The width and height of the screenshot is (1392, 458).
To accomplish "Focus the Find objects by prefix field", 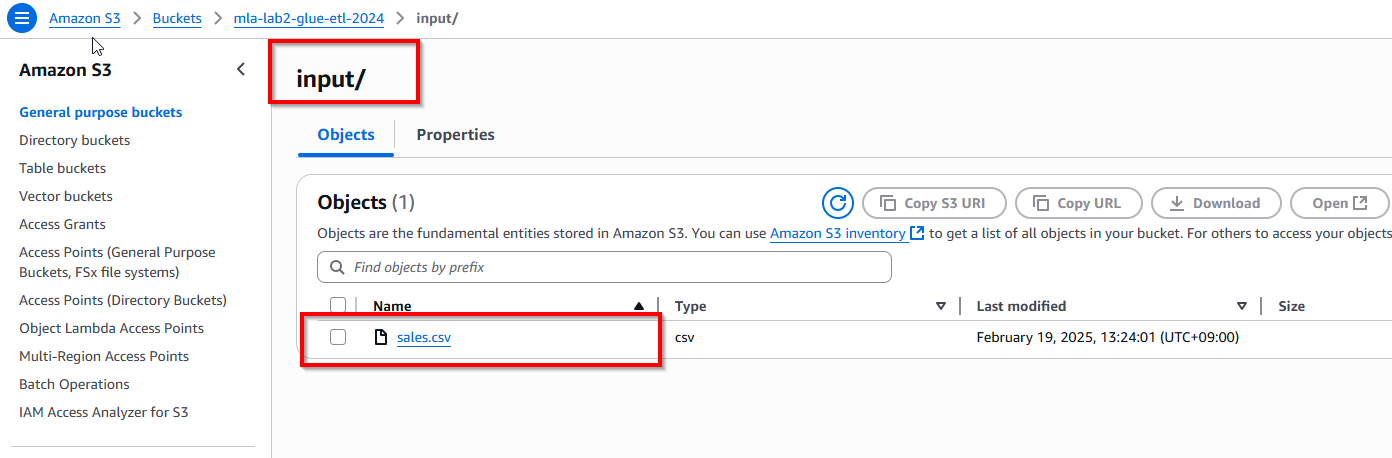I will coord(610,267).
